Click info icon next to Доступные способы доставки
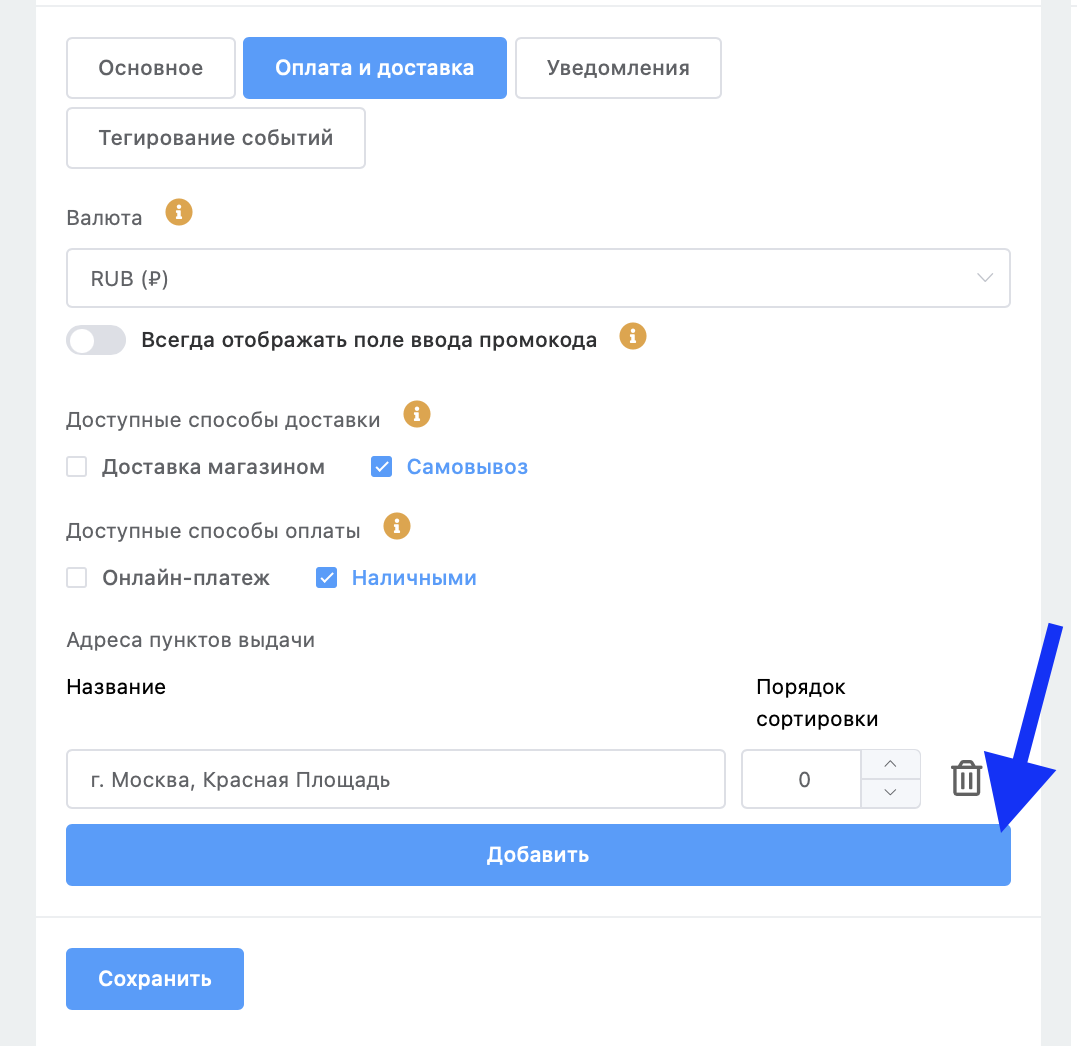This screenshot has width=1077, height=1046. tap(416, 414)
